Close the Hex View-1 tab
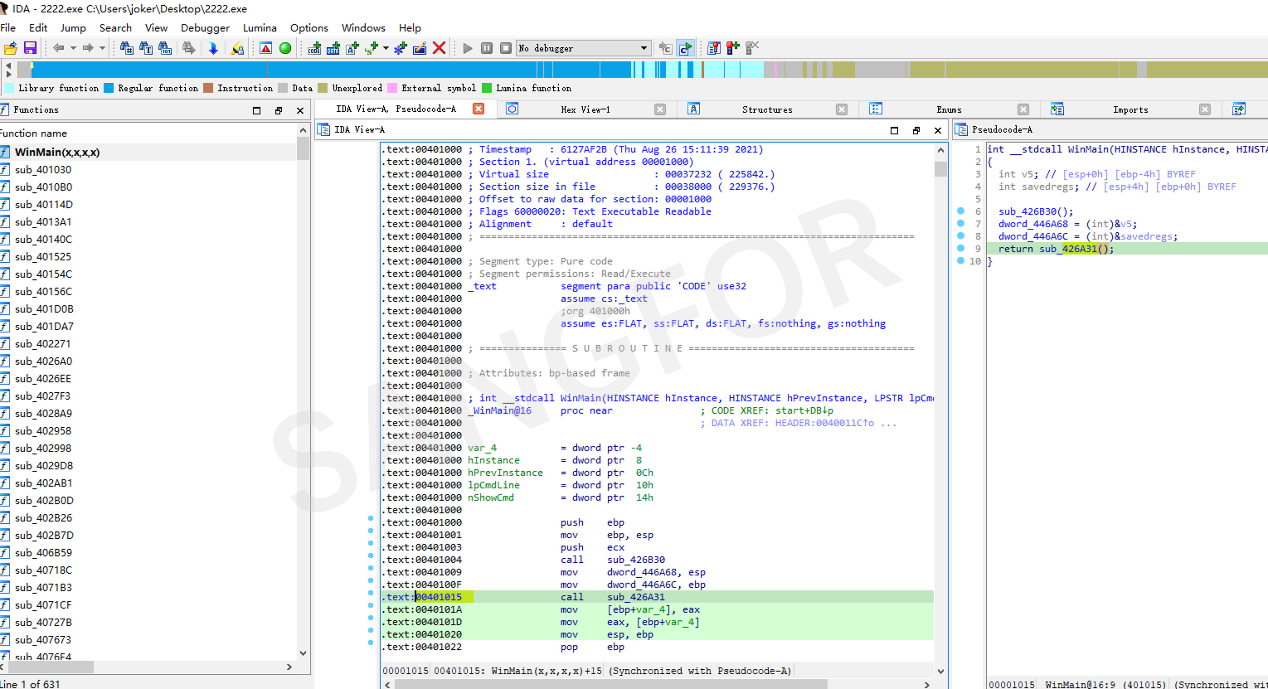The image size is (1268, 689). pyautogui.click(x=660, y=109)
